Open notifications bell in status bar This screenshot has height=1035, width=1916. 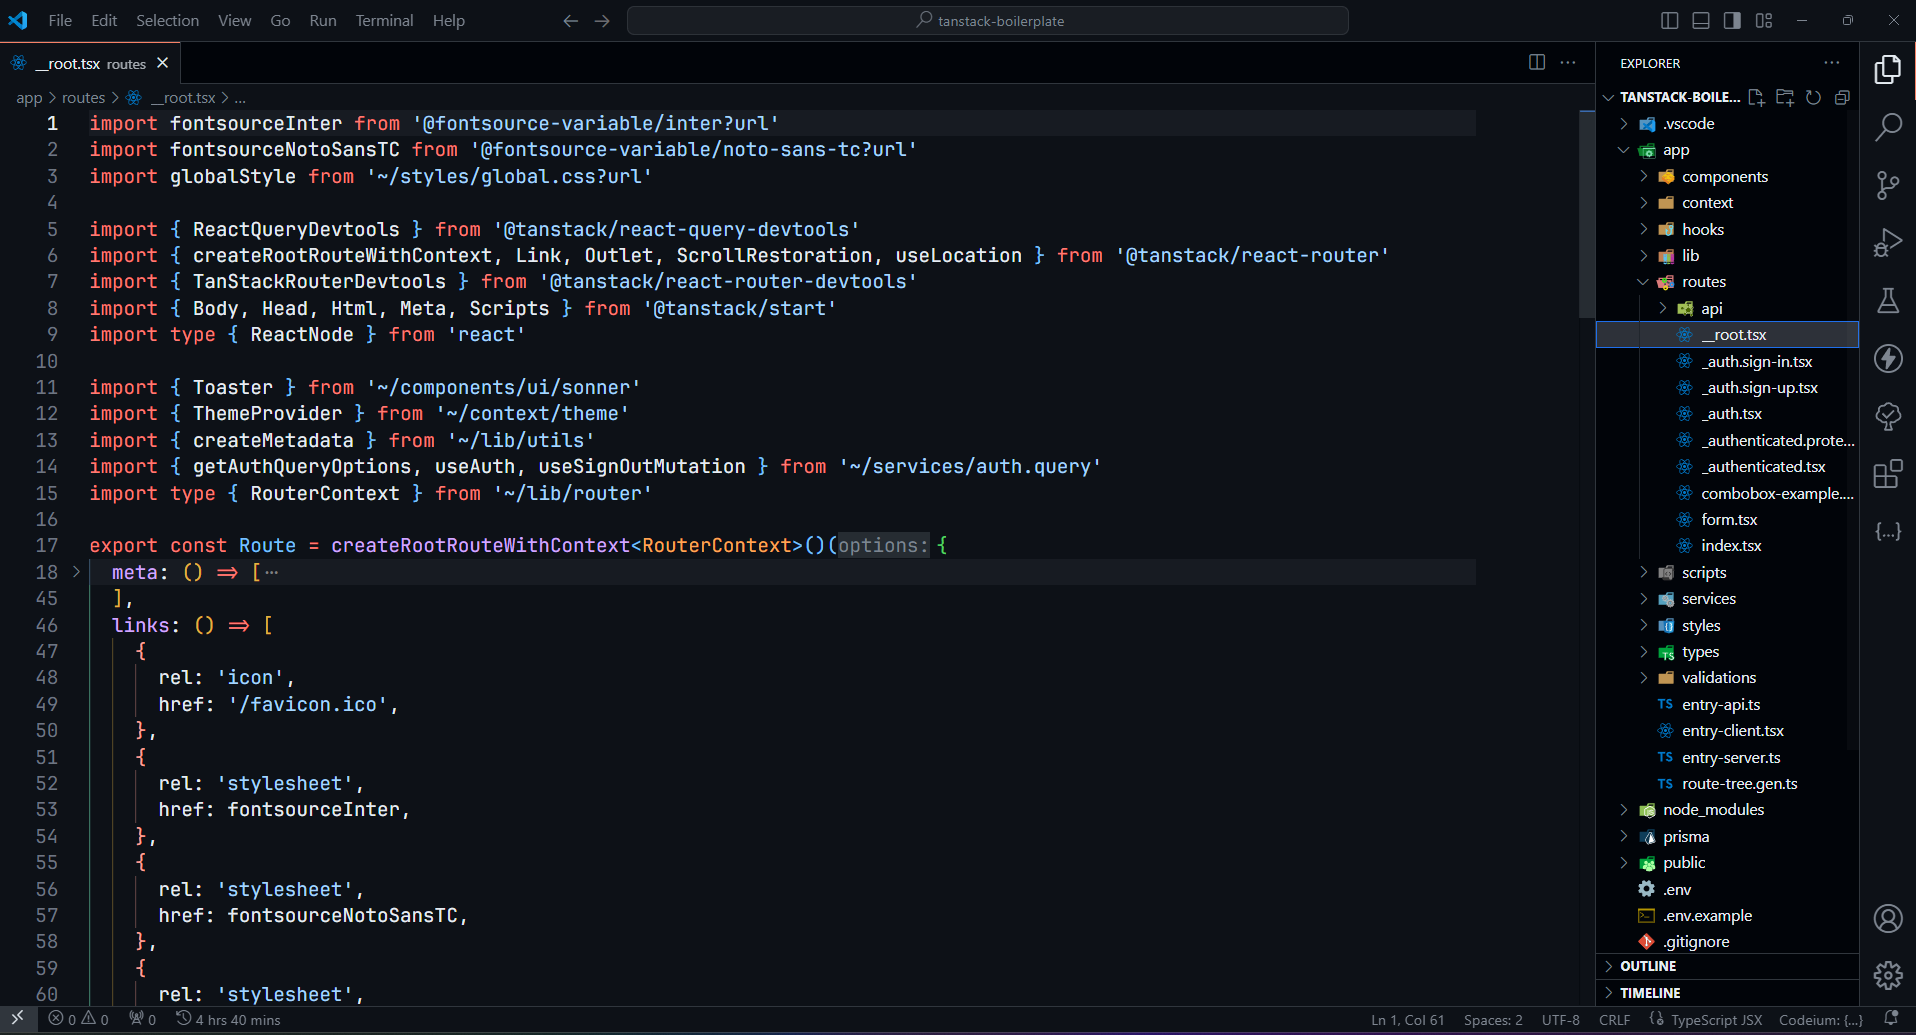click(1891, 1019)
